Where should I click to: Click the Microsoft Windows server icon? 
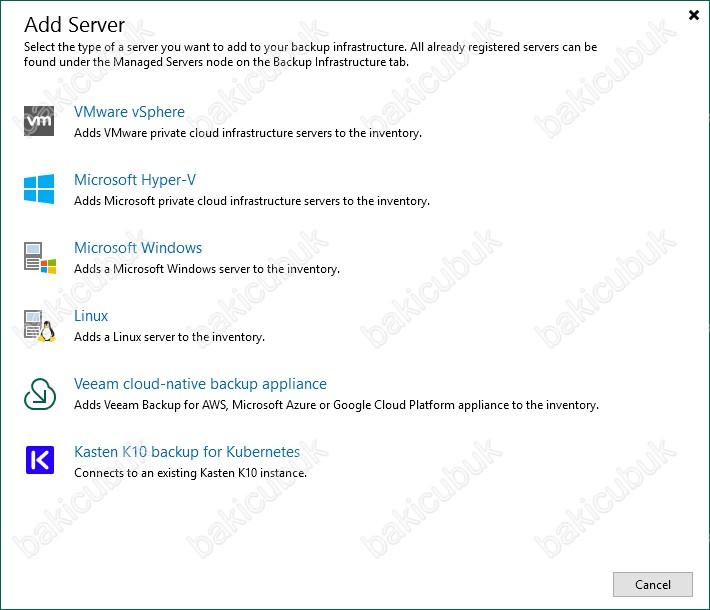40,258
